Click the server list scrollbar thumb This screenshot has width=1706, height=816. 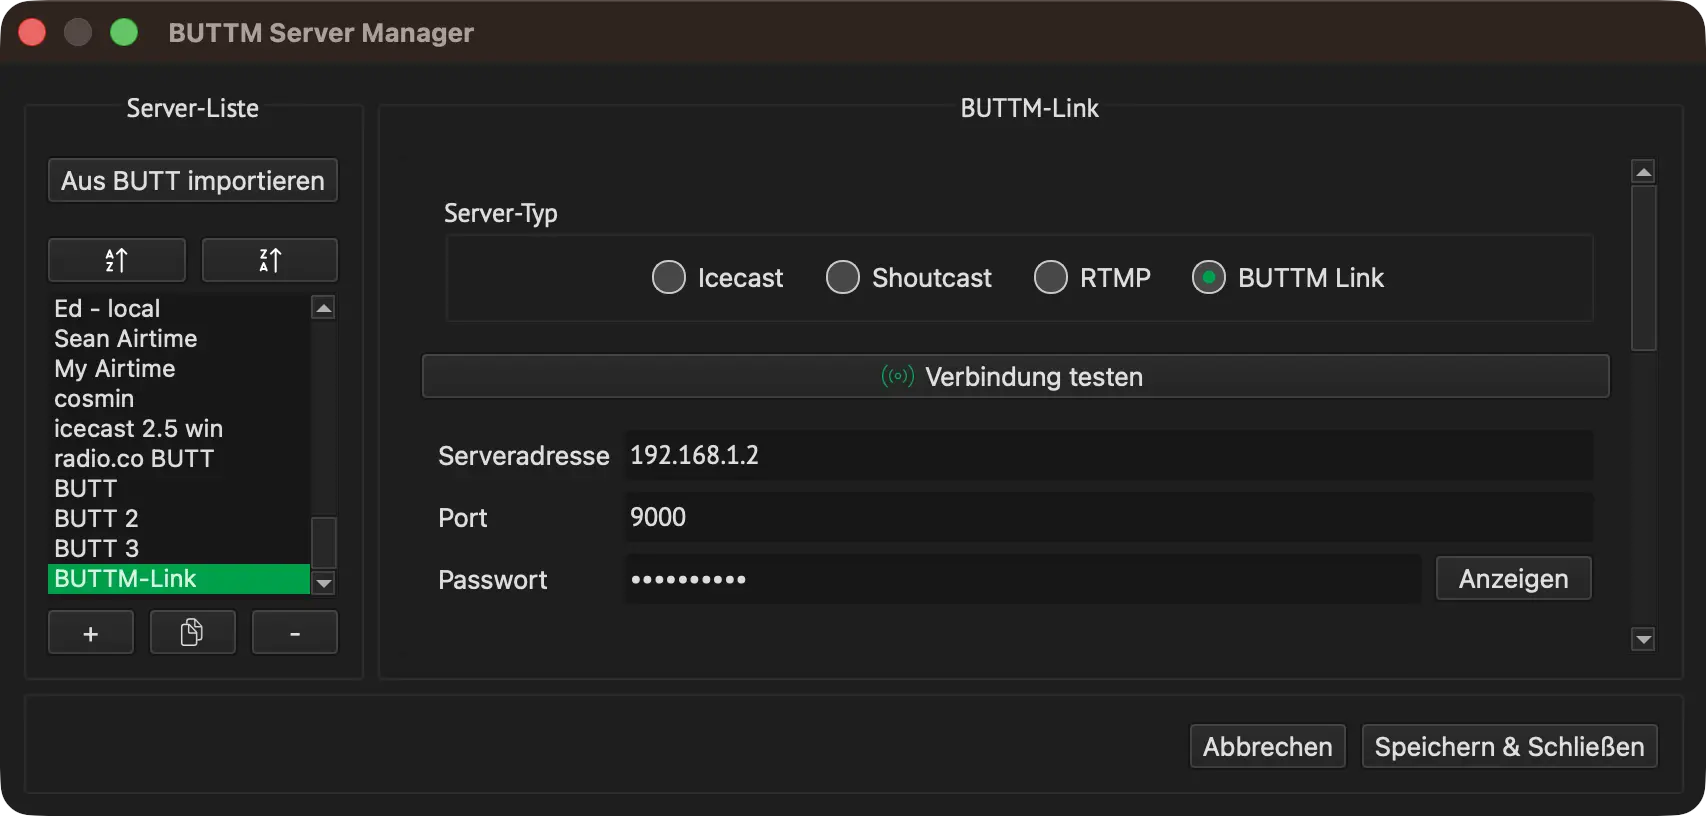pyautogui.click(x=324, y=542)
